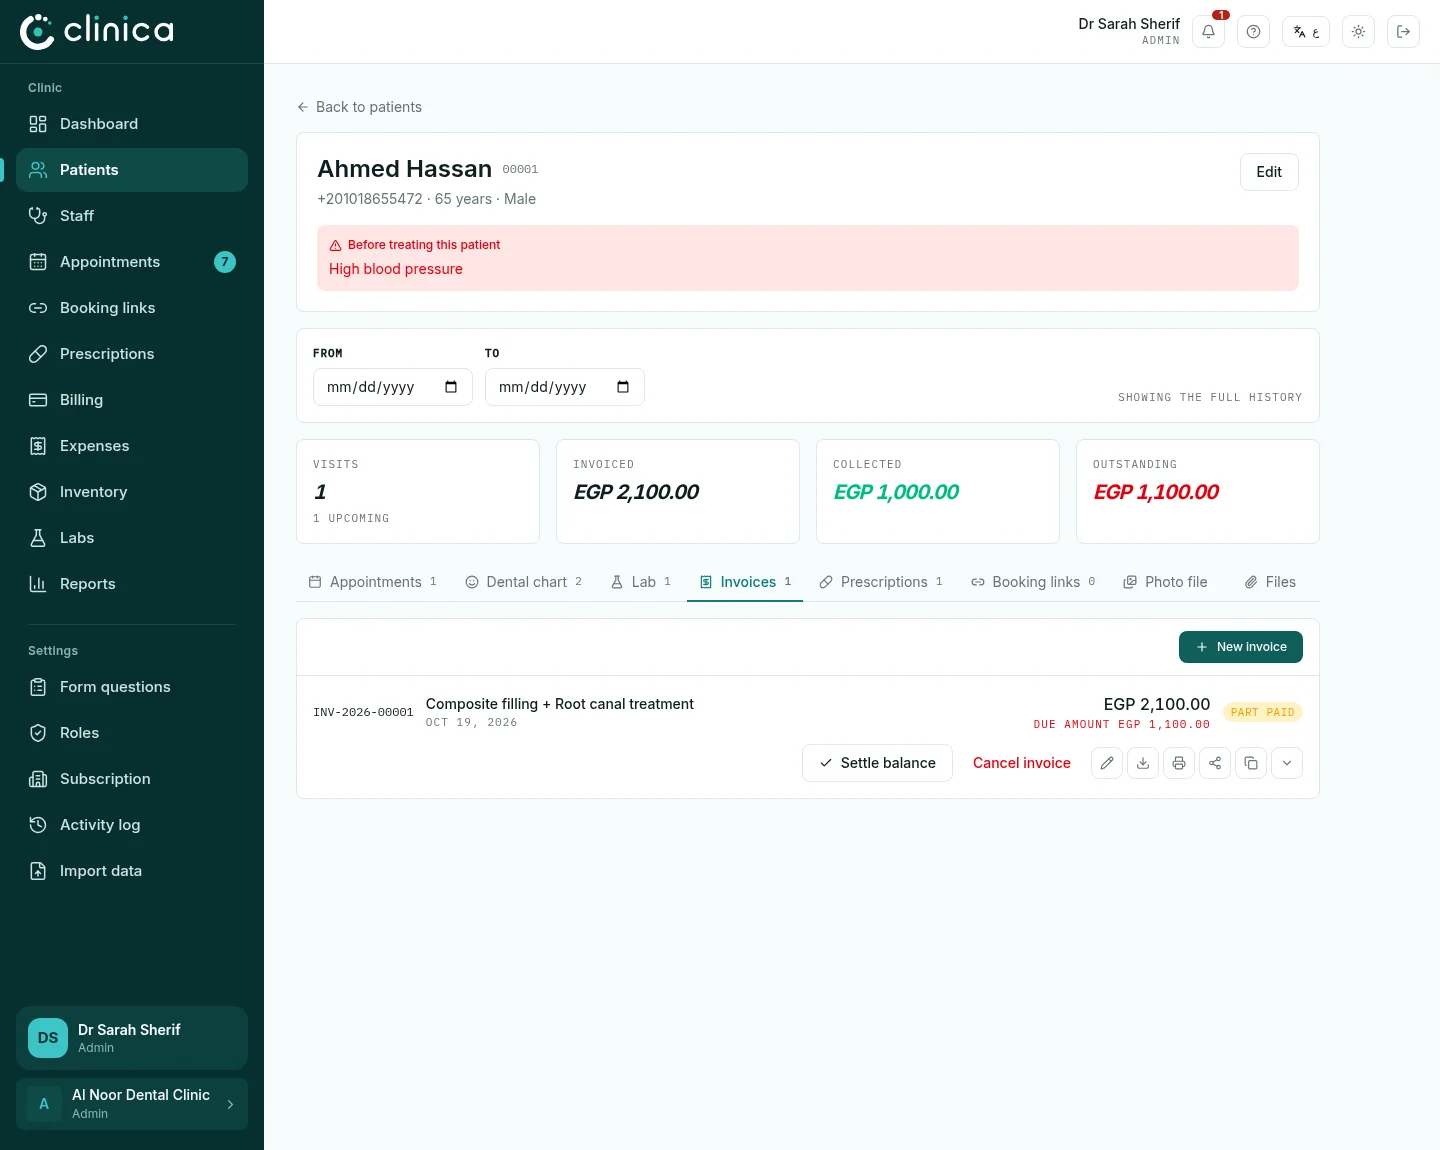Expand invoice row details chevron
The width and height of the screenshot is (1440, 1150).
pos(1287,763)
